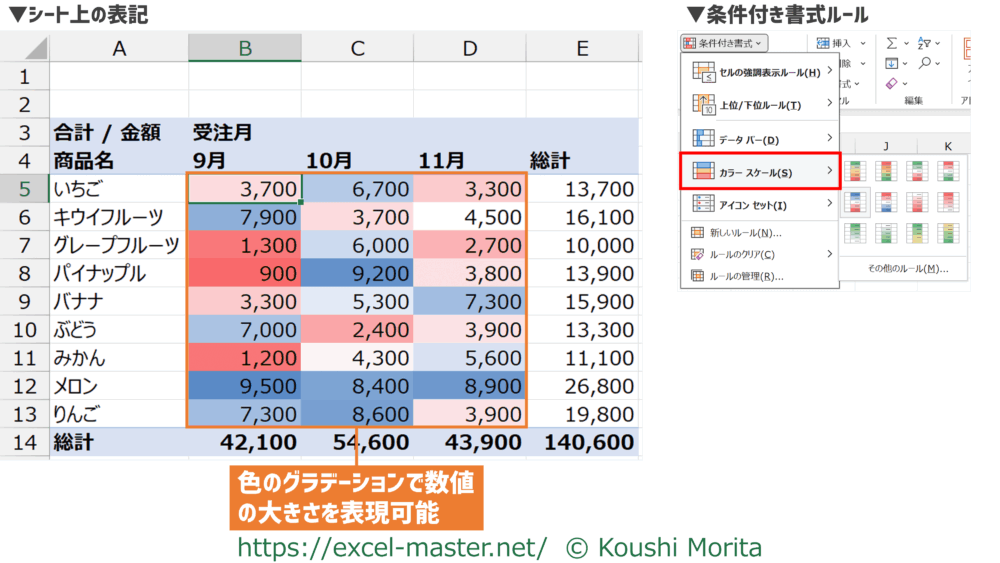Select the top-left green-yellow-red color scale
Viewport: 1000px width, 563px height.
pyautogui.click(x=856, y=172)
